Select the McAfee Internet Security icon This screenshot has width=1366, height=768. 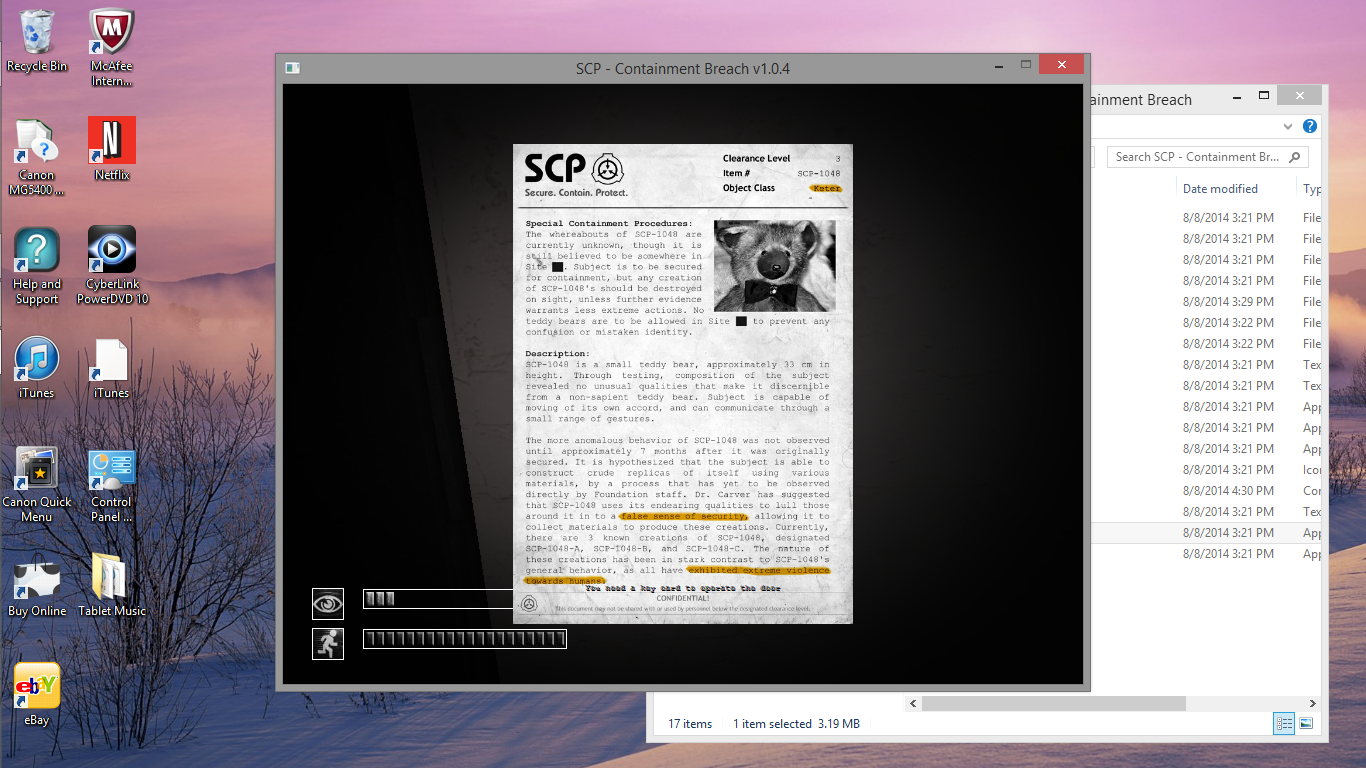coord(112,34)
